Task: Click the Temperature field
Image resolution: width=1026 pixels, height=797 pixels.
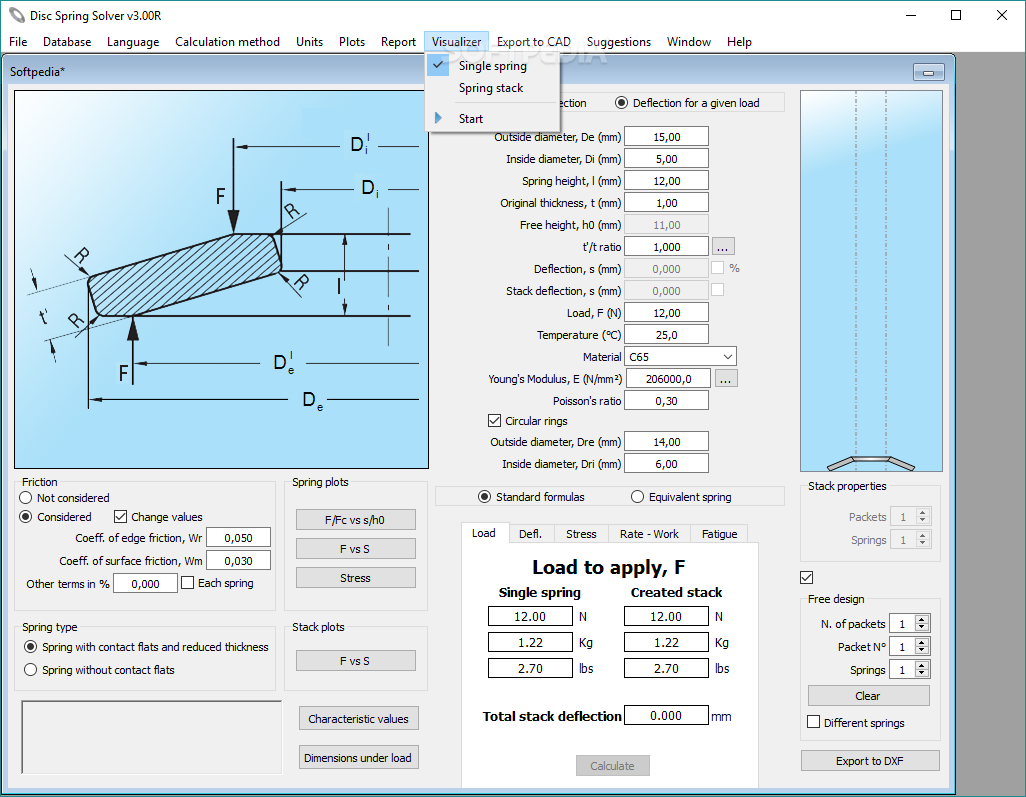Action: coord(666,334)
